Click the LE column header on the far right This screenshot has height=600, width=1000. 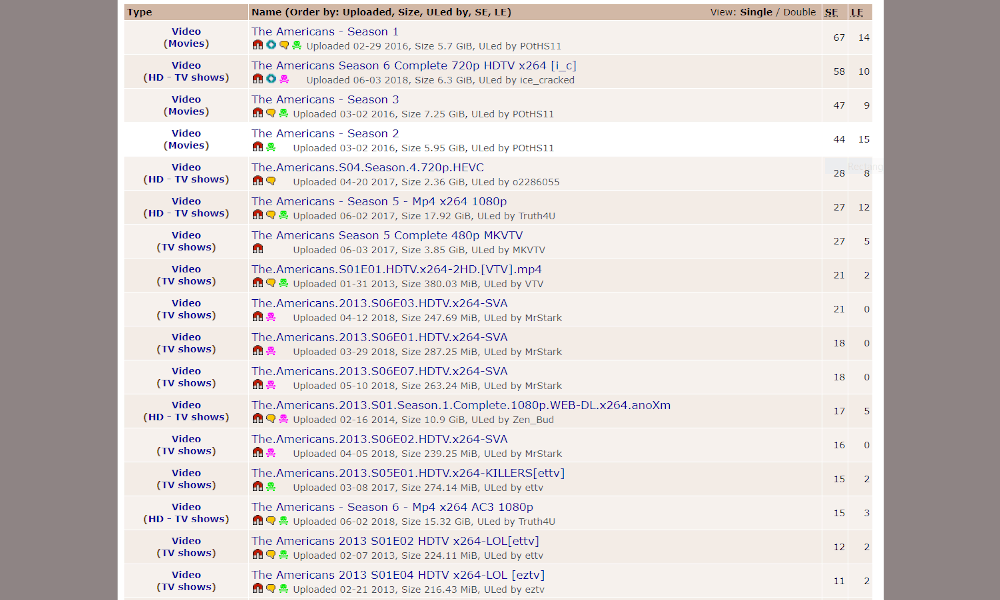point(857,12)
